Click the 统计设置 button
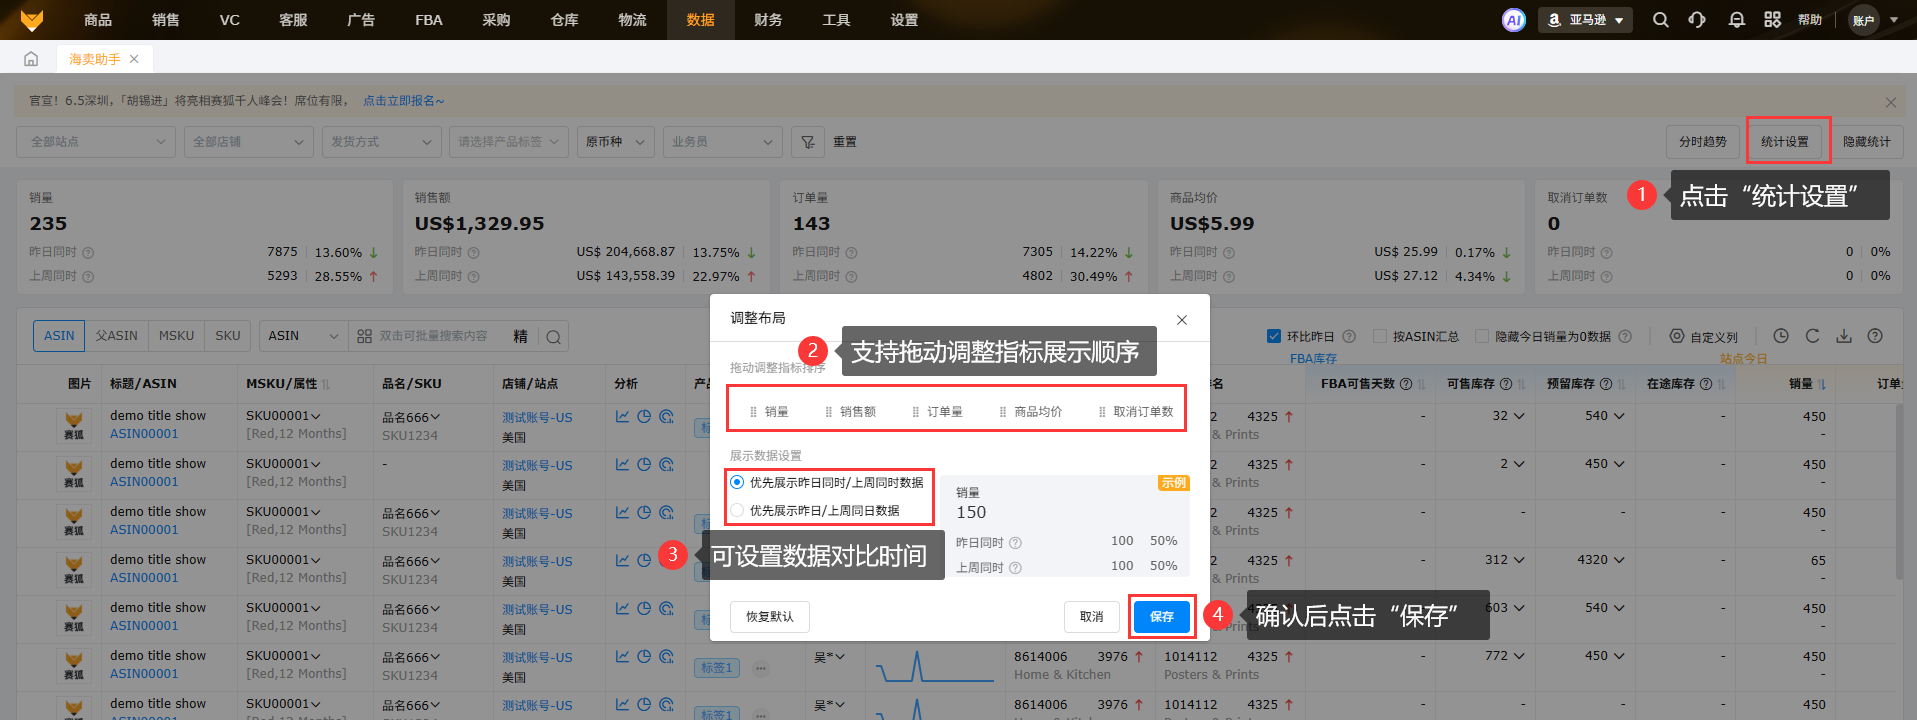This screenshot has width=1917, height=720. tap(1785, 142)
